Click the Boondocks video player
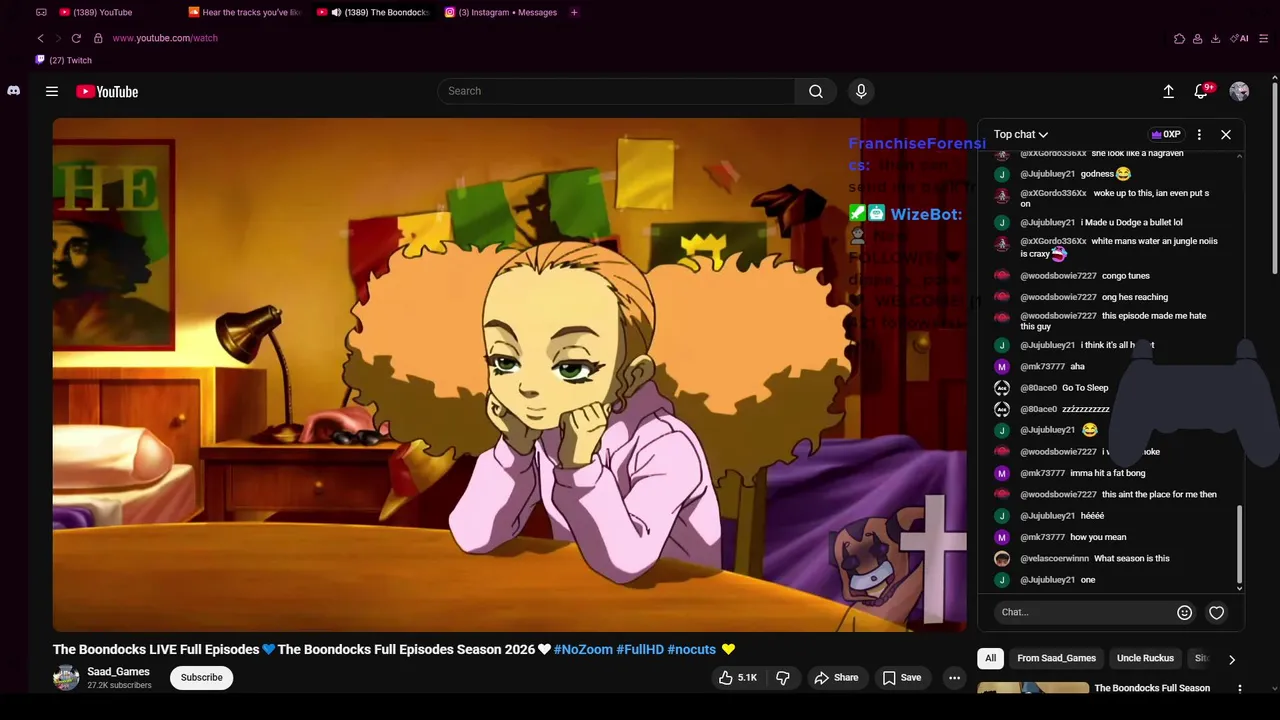The height and width of the screenshot is (720, 1280). click(x=510, y=375)
